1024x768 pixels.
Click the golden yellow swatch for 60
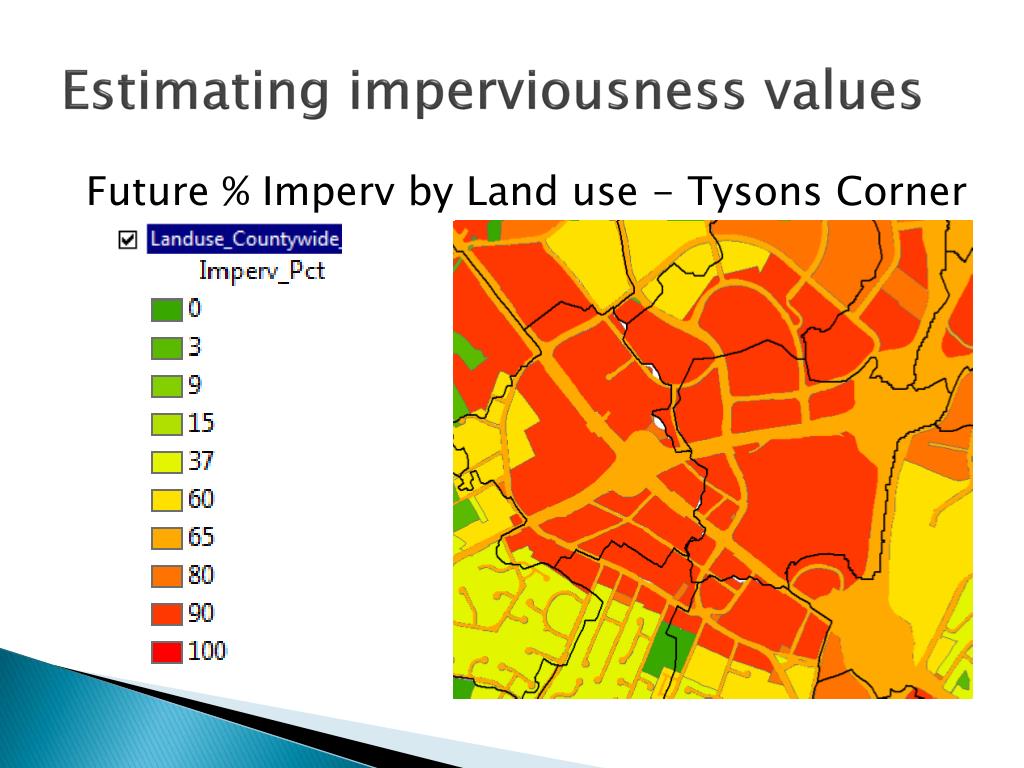167,500
